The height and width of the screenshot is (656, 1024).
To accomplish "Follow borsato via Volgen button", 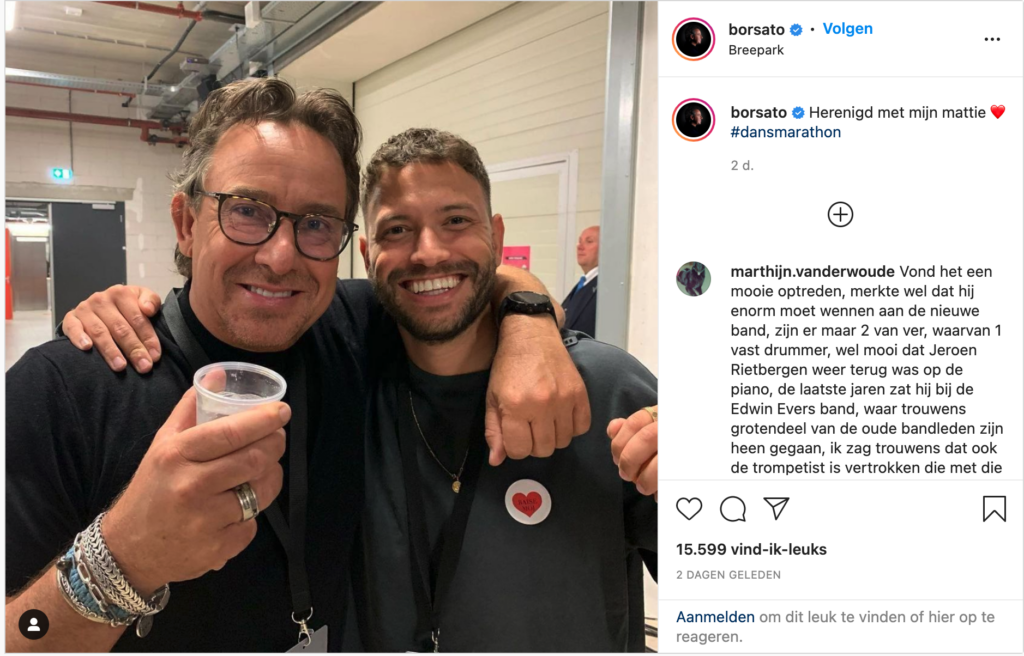I will coord(847,29).
